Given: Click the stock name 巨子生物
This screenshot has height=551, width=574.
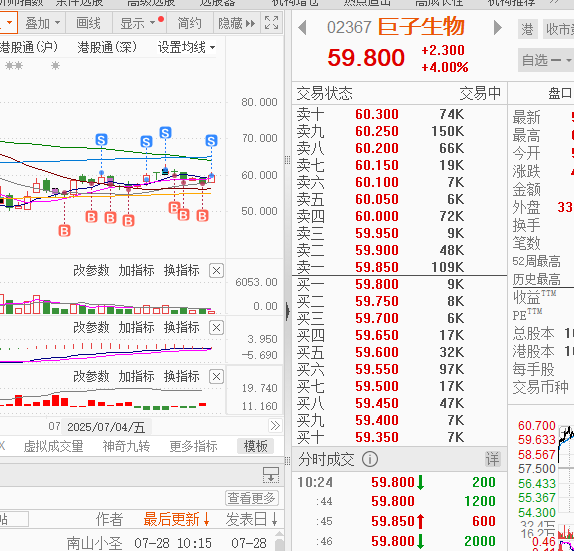Looking at the screenshot, I should tap(421, 27).
